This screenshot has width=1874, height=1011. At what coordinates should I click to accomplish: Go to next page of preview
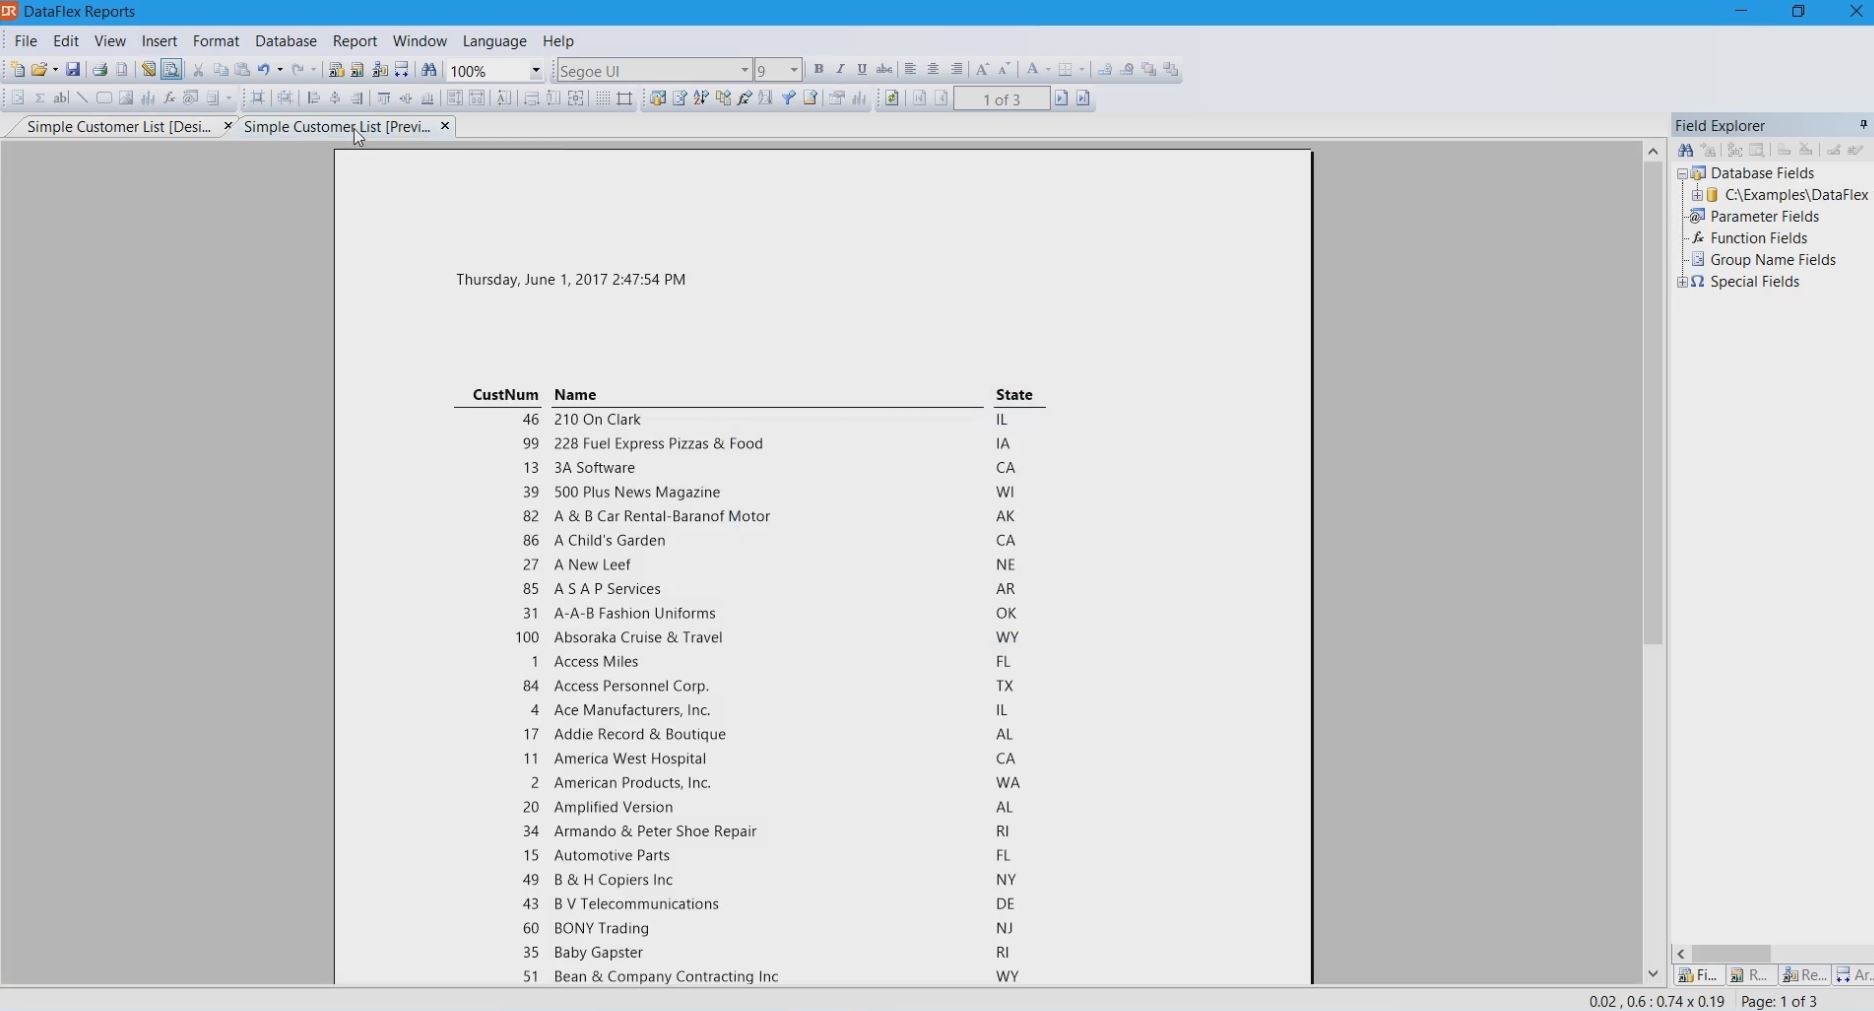[x=1061, y=99]
